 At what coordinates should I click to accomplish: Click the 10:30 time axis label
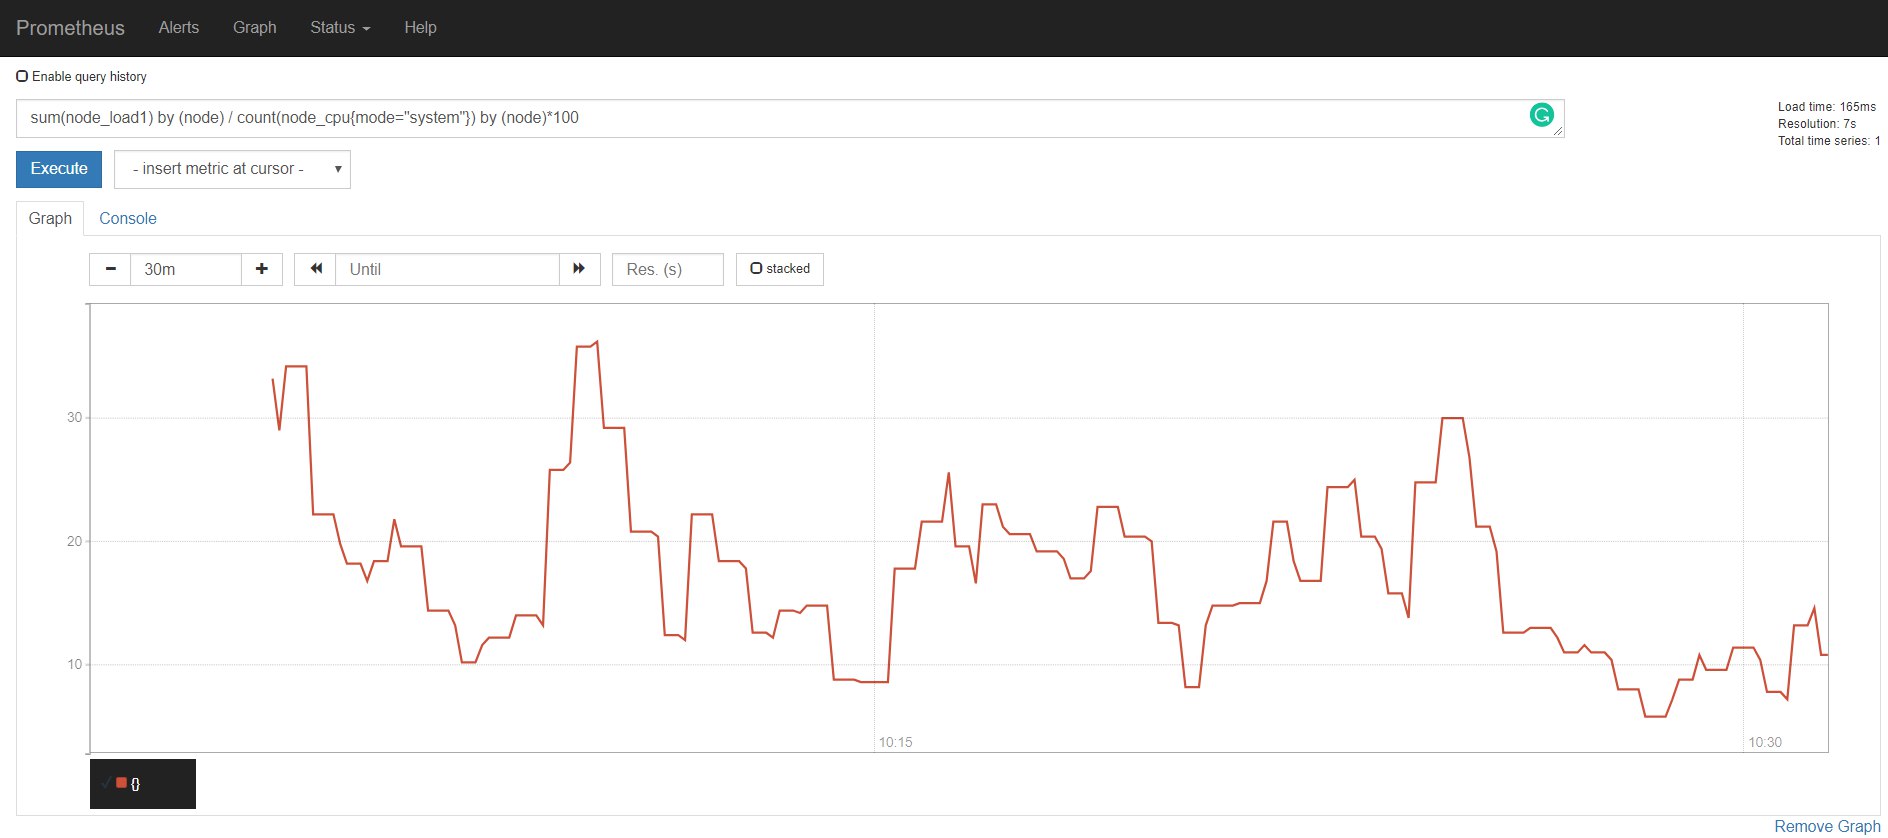[1765, 742]
